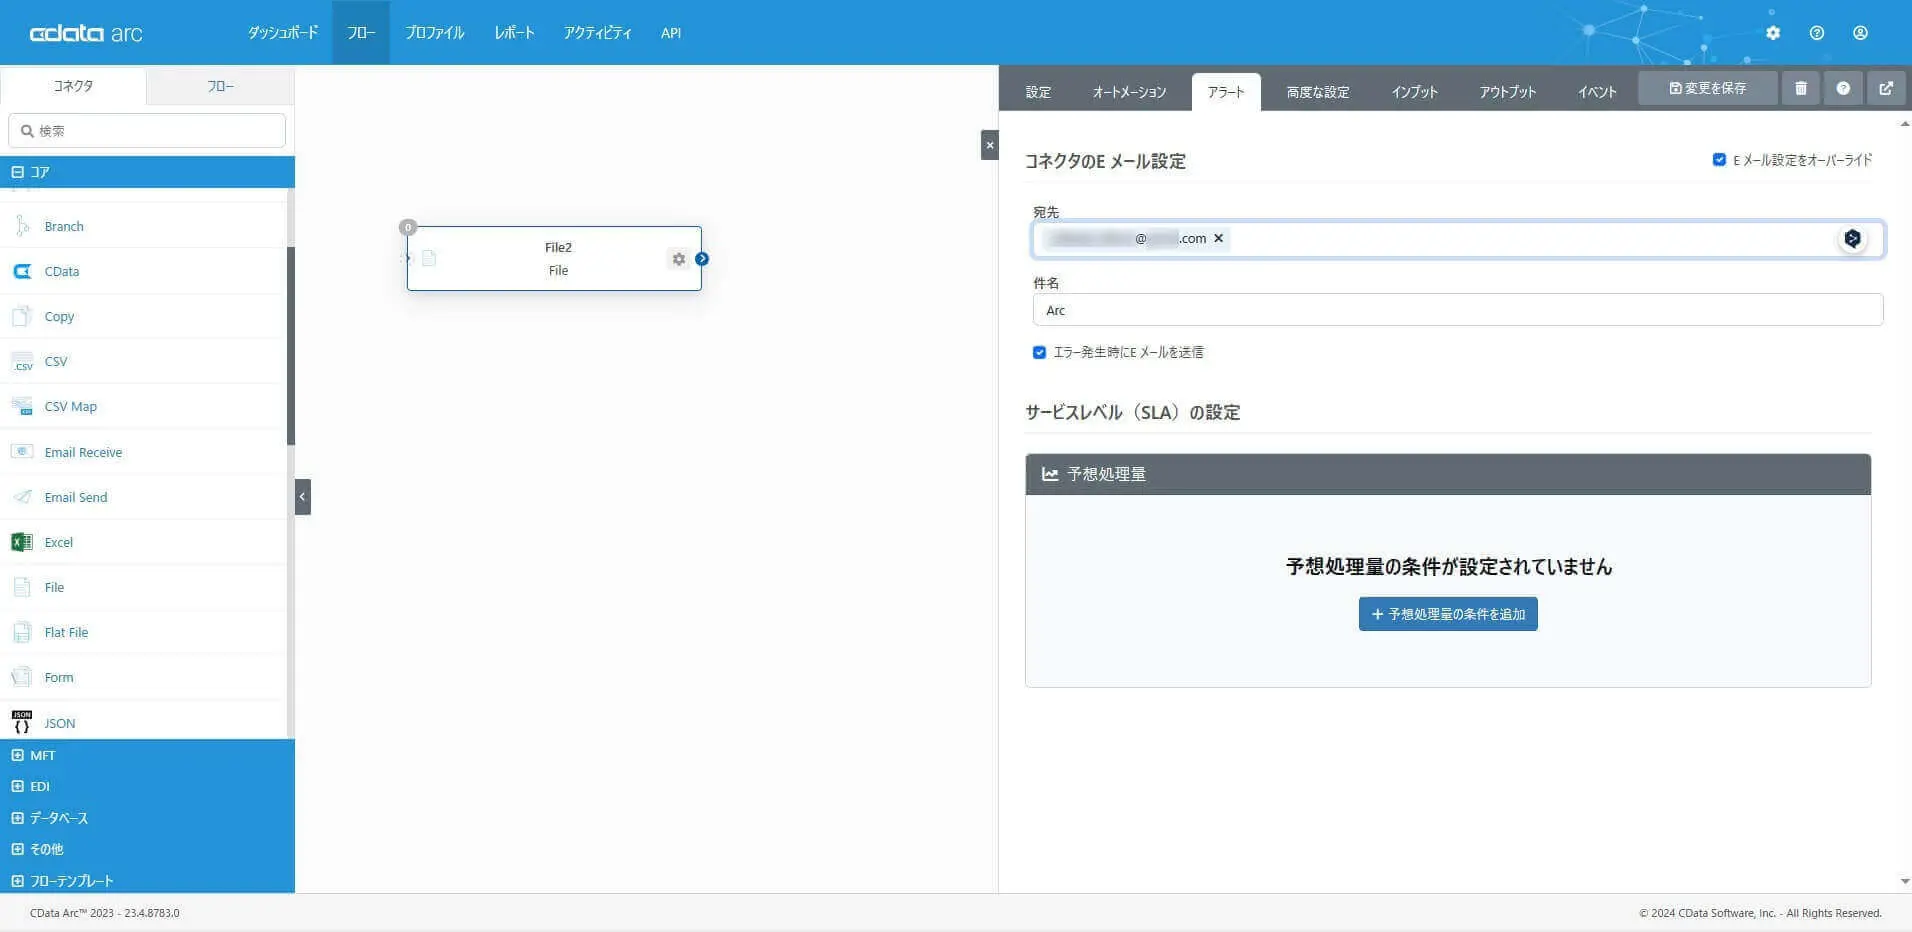Select the Copy connector icon

[x=22, y=316]
